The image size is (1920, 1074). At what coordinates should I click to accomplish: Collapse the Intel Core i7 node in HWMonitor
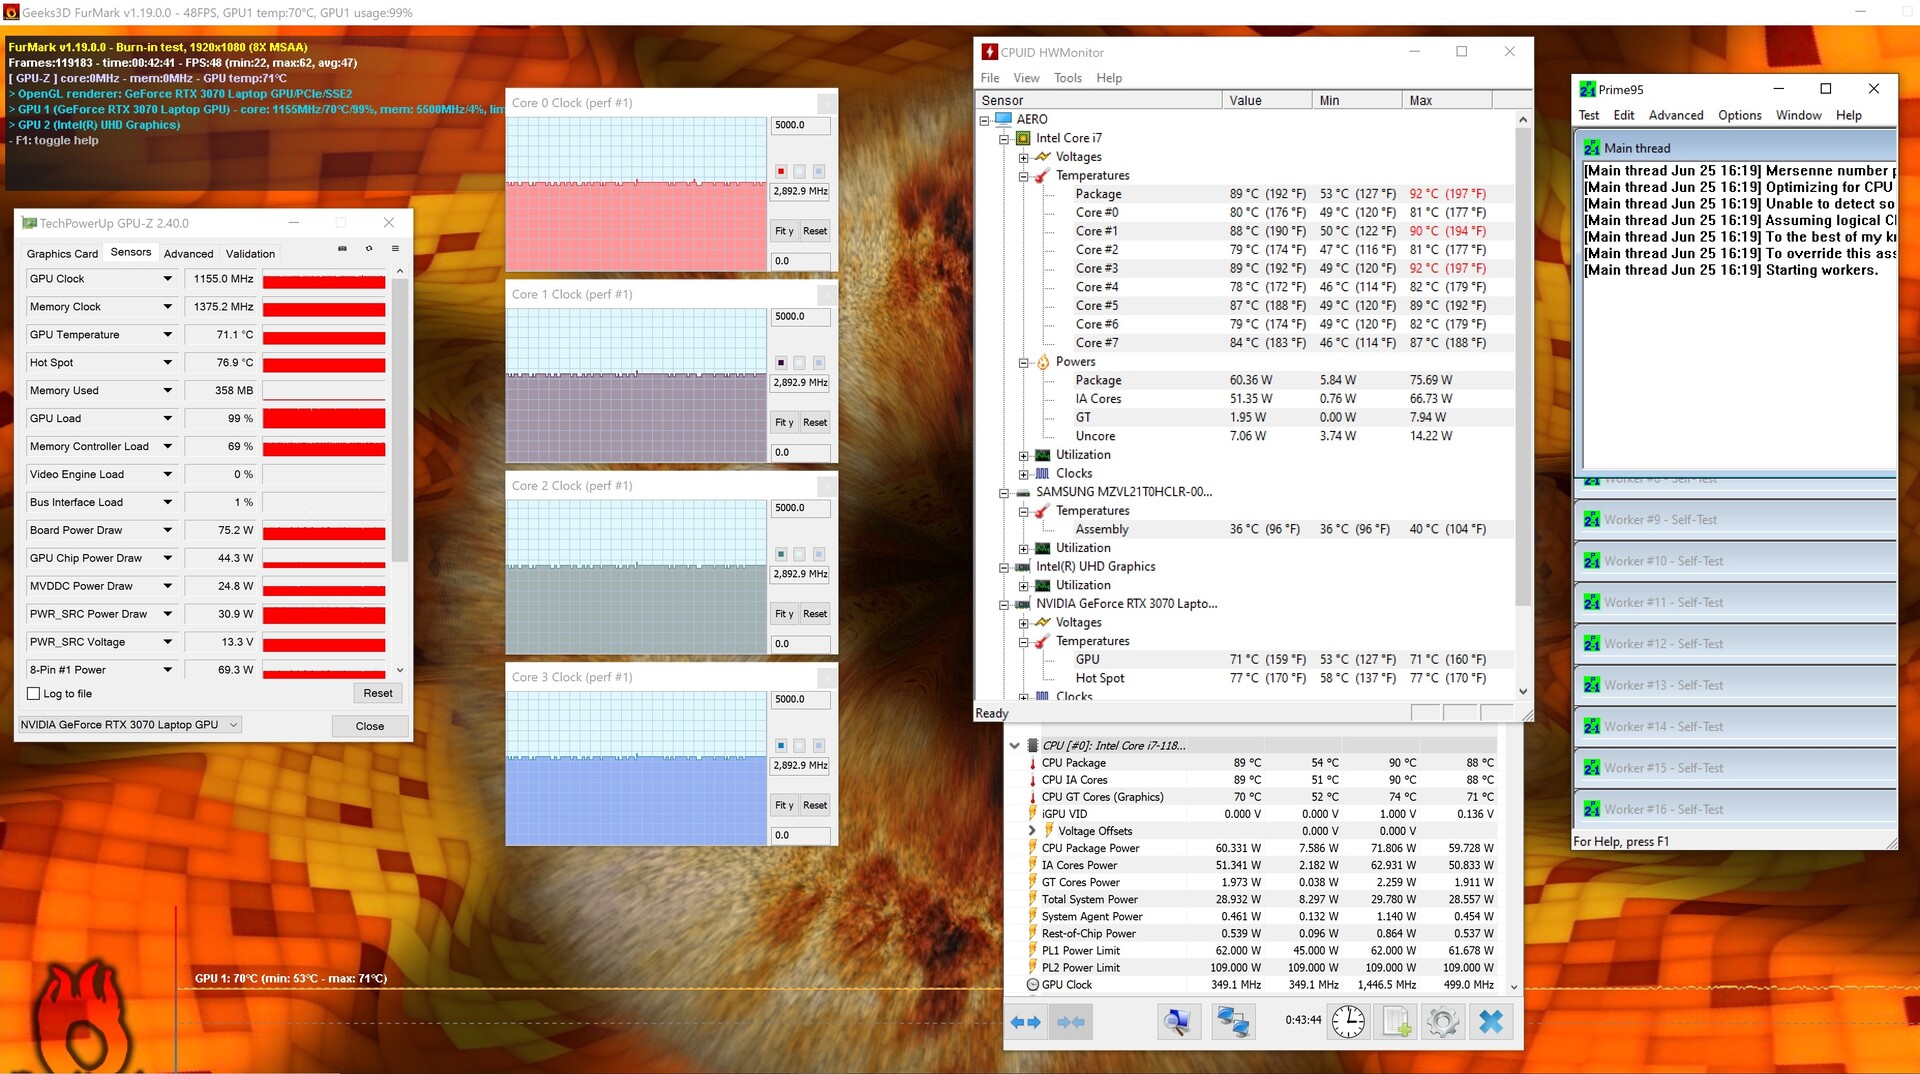pyautogui.click(x=1004, y=139)
